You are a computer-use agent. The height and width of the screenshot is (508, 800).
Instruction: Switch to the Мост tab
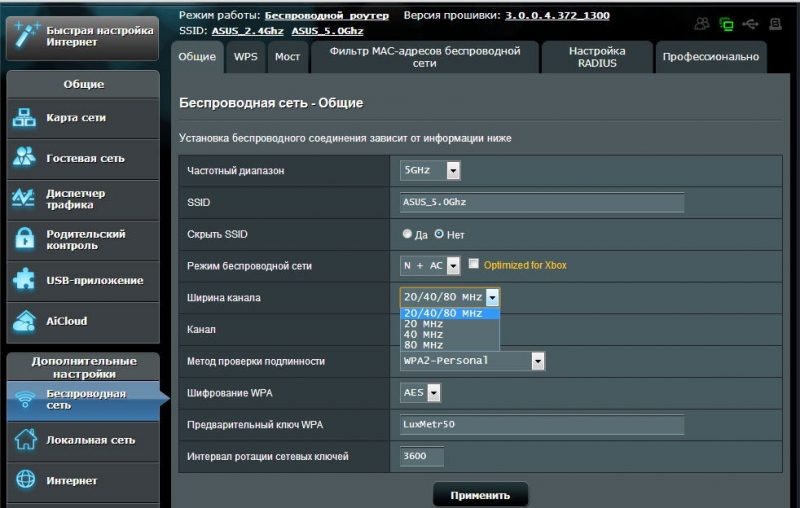point(287,57)
